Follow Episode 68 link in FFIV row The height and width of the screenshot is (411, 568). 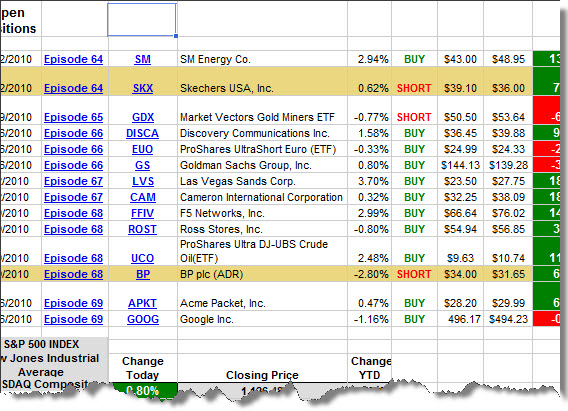click(74, 213)
